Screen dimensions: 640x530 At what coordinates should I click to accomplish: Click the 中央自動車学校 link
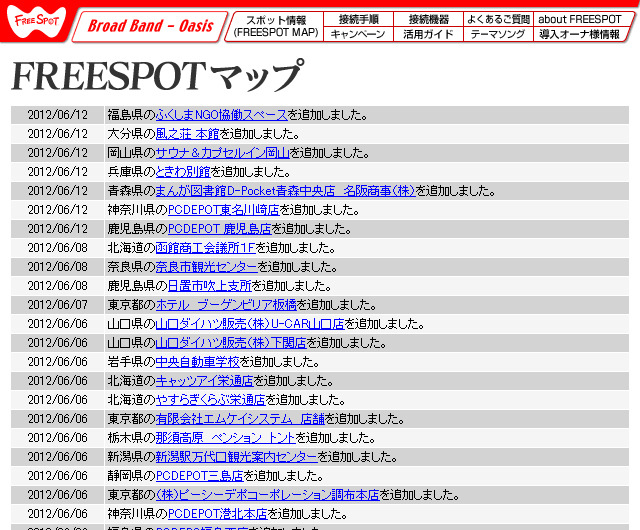pyautogui.click(x=198, y=361)
